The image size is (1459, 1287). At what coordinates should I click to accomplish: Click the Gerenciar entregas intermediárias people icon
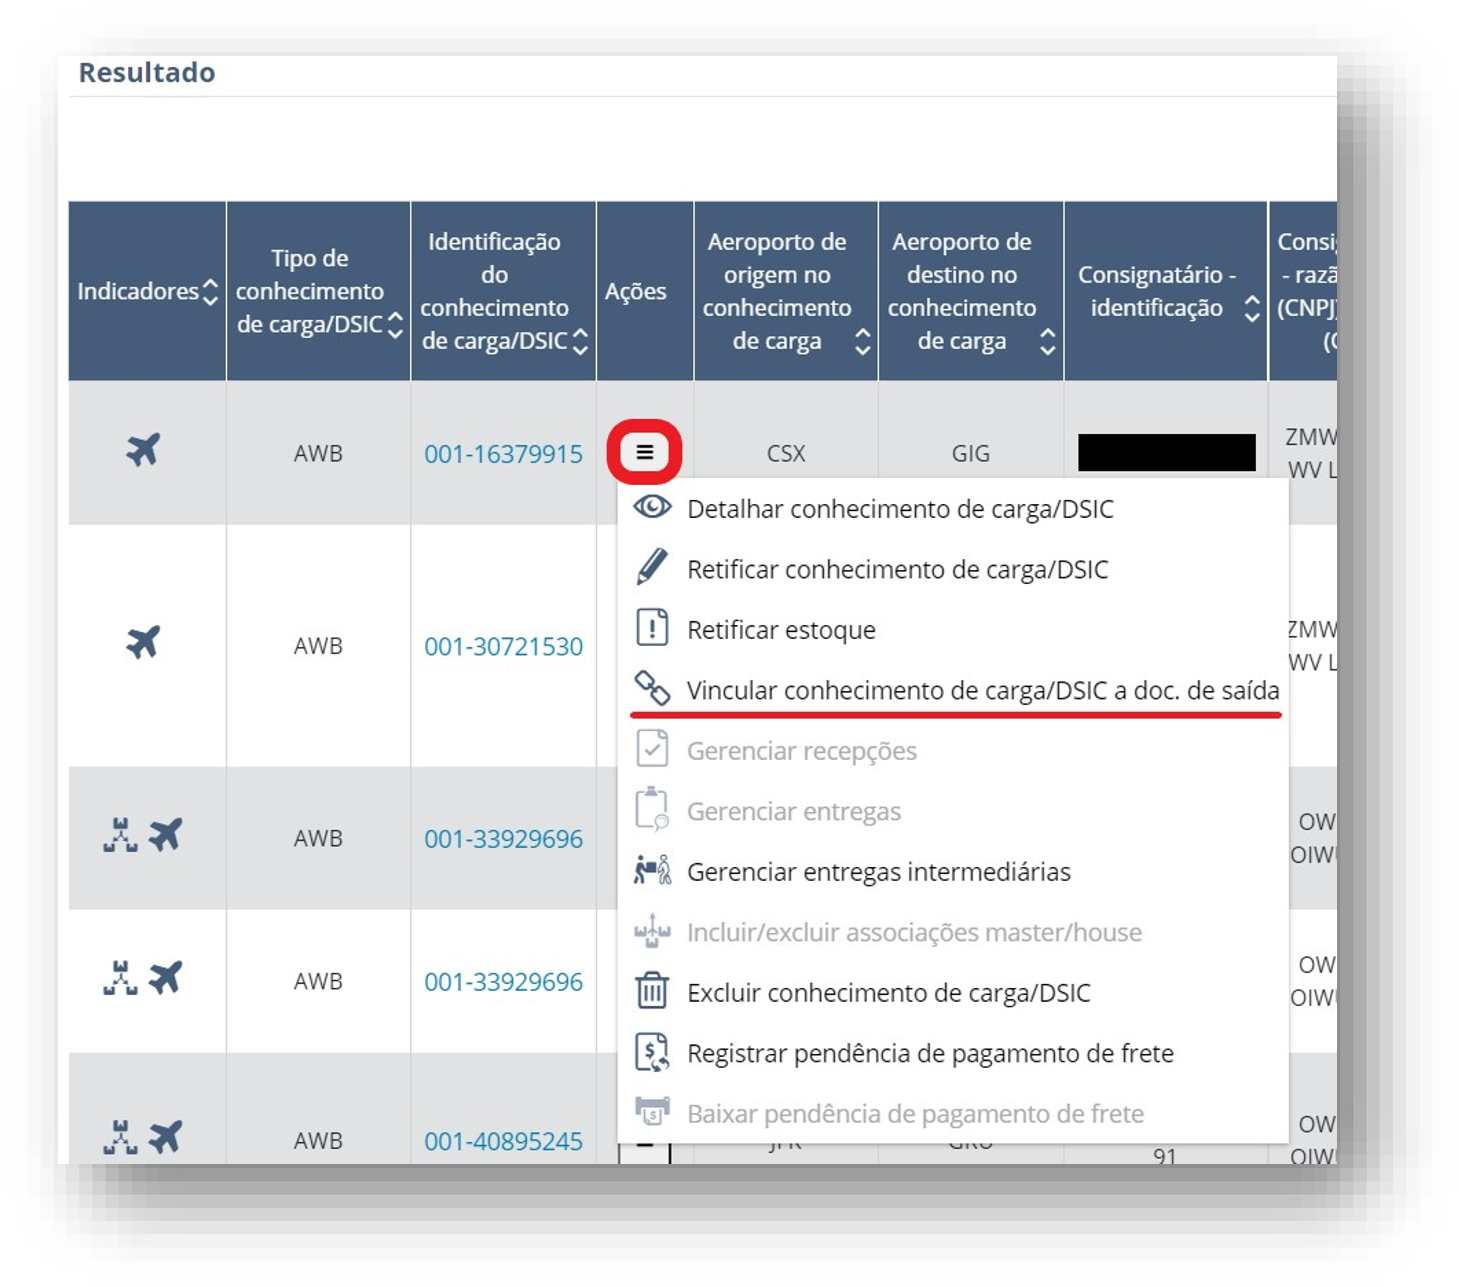(x=652, y=870)
